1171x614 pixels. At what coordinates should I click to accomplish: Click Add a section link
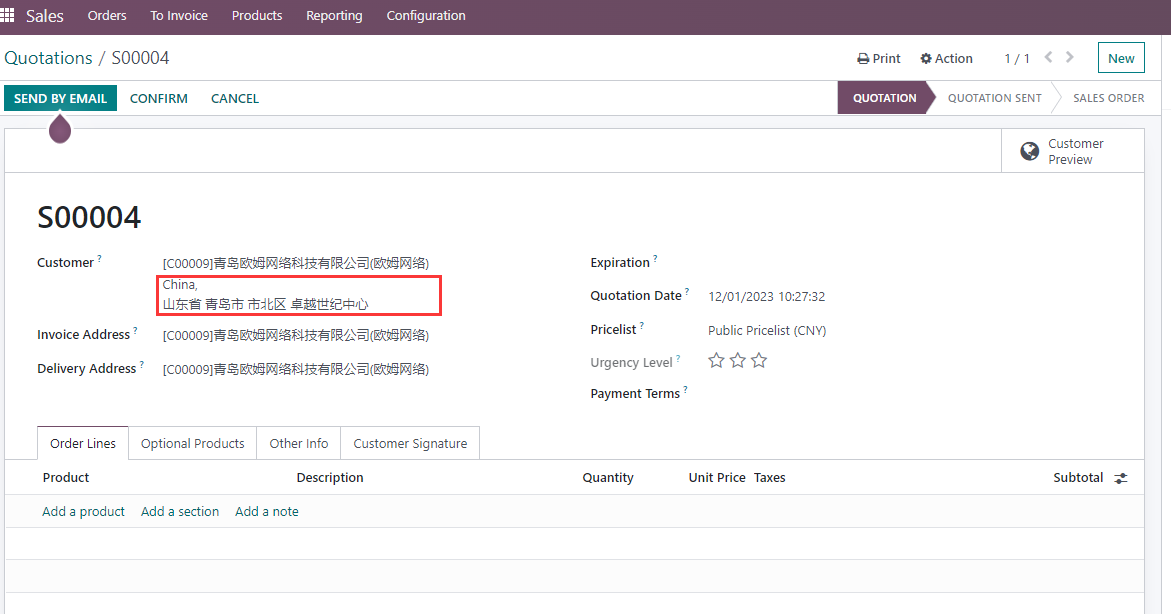pyautogui.click(x=180, y=512)
